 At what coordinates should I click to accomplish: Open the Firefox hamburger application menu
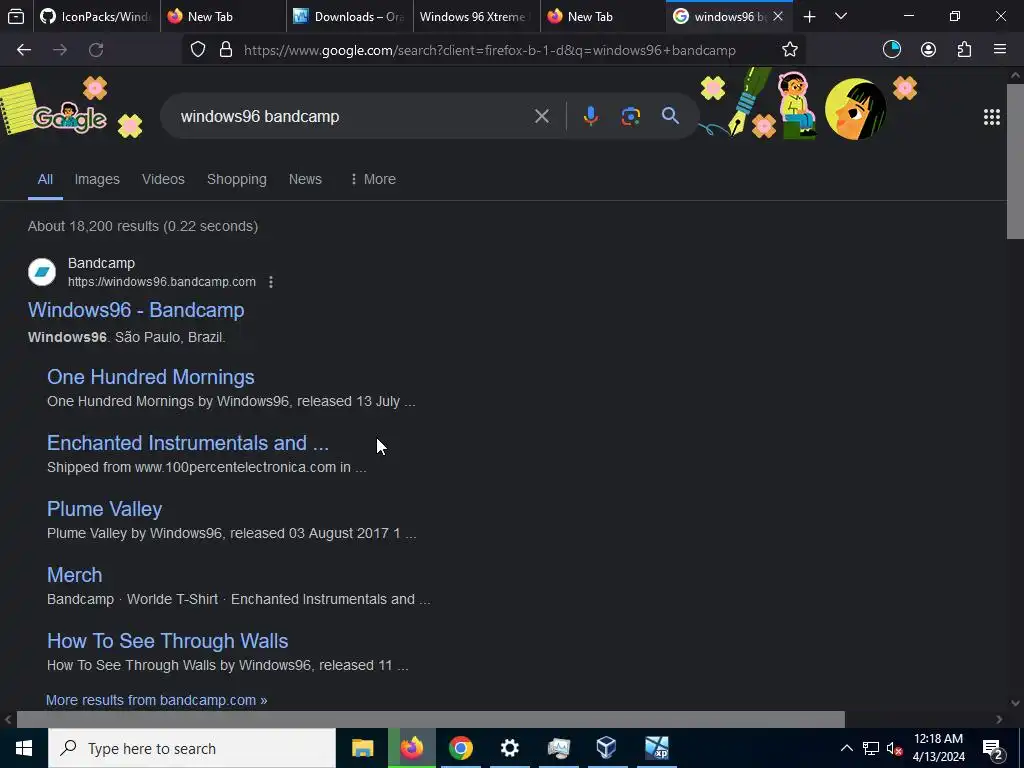pos(999,50)
